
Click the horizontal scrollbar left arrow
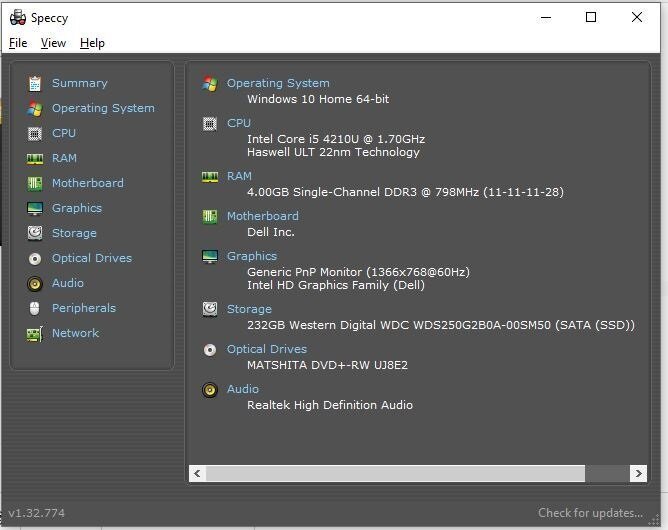tap(197, 473)
